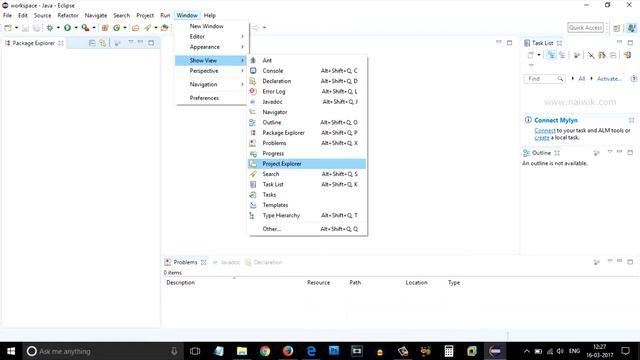Click the New wizard toolbar icon
Viewport: 640px width, 360px height.
pyautogui.click(x=8, y=28)
